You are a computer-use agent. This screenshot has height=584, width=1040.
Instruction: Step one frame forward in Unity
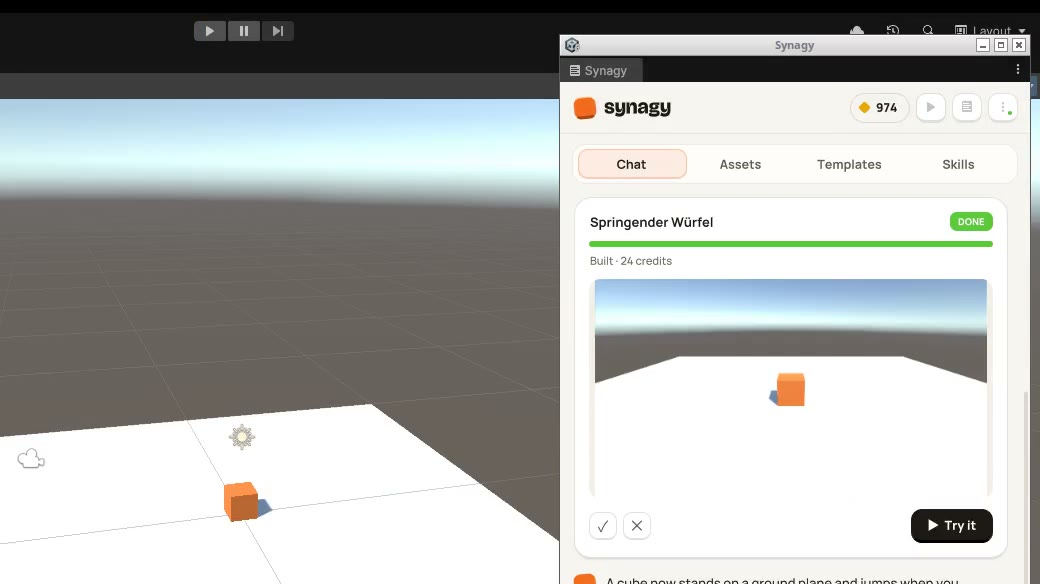(x=278, y=31)
